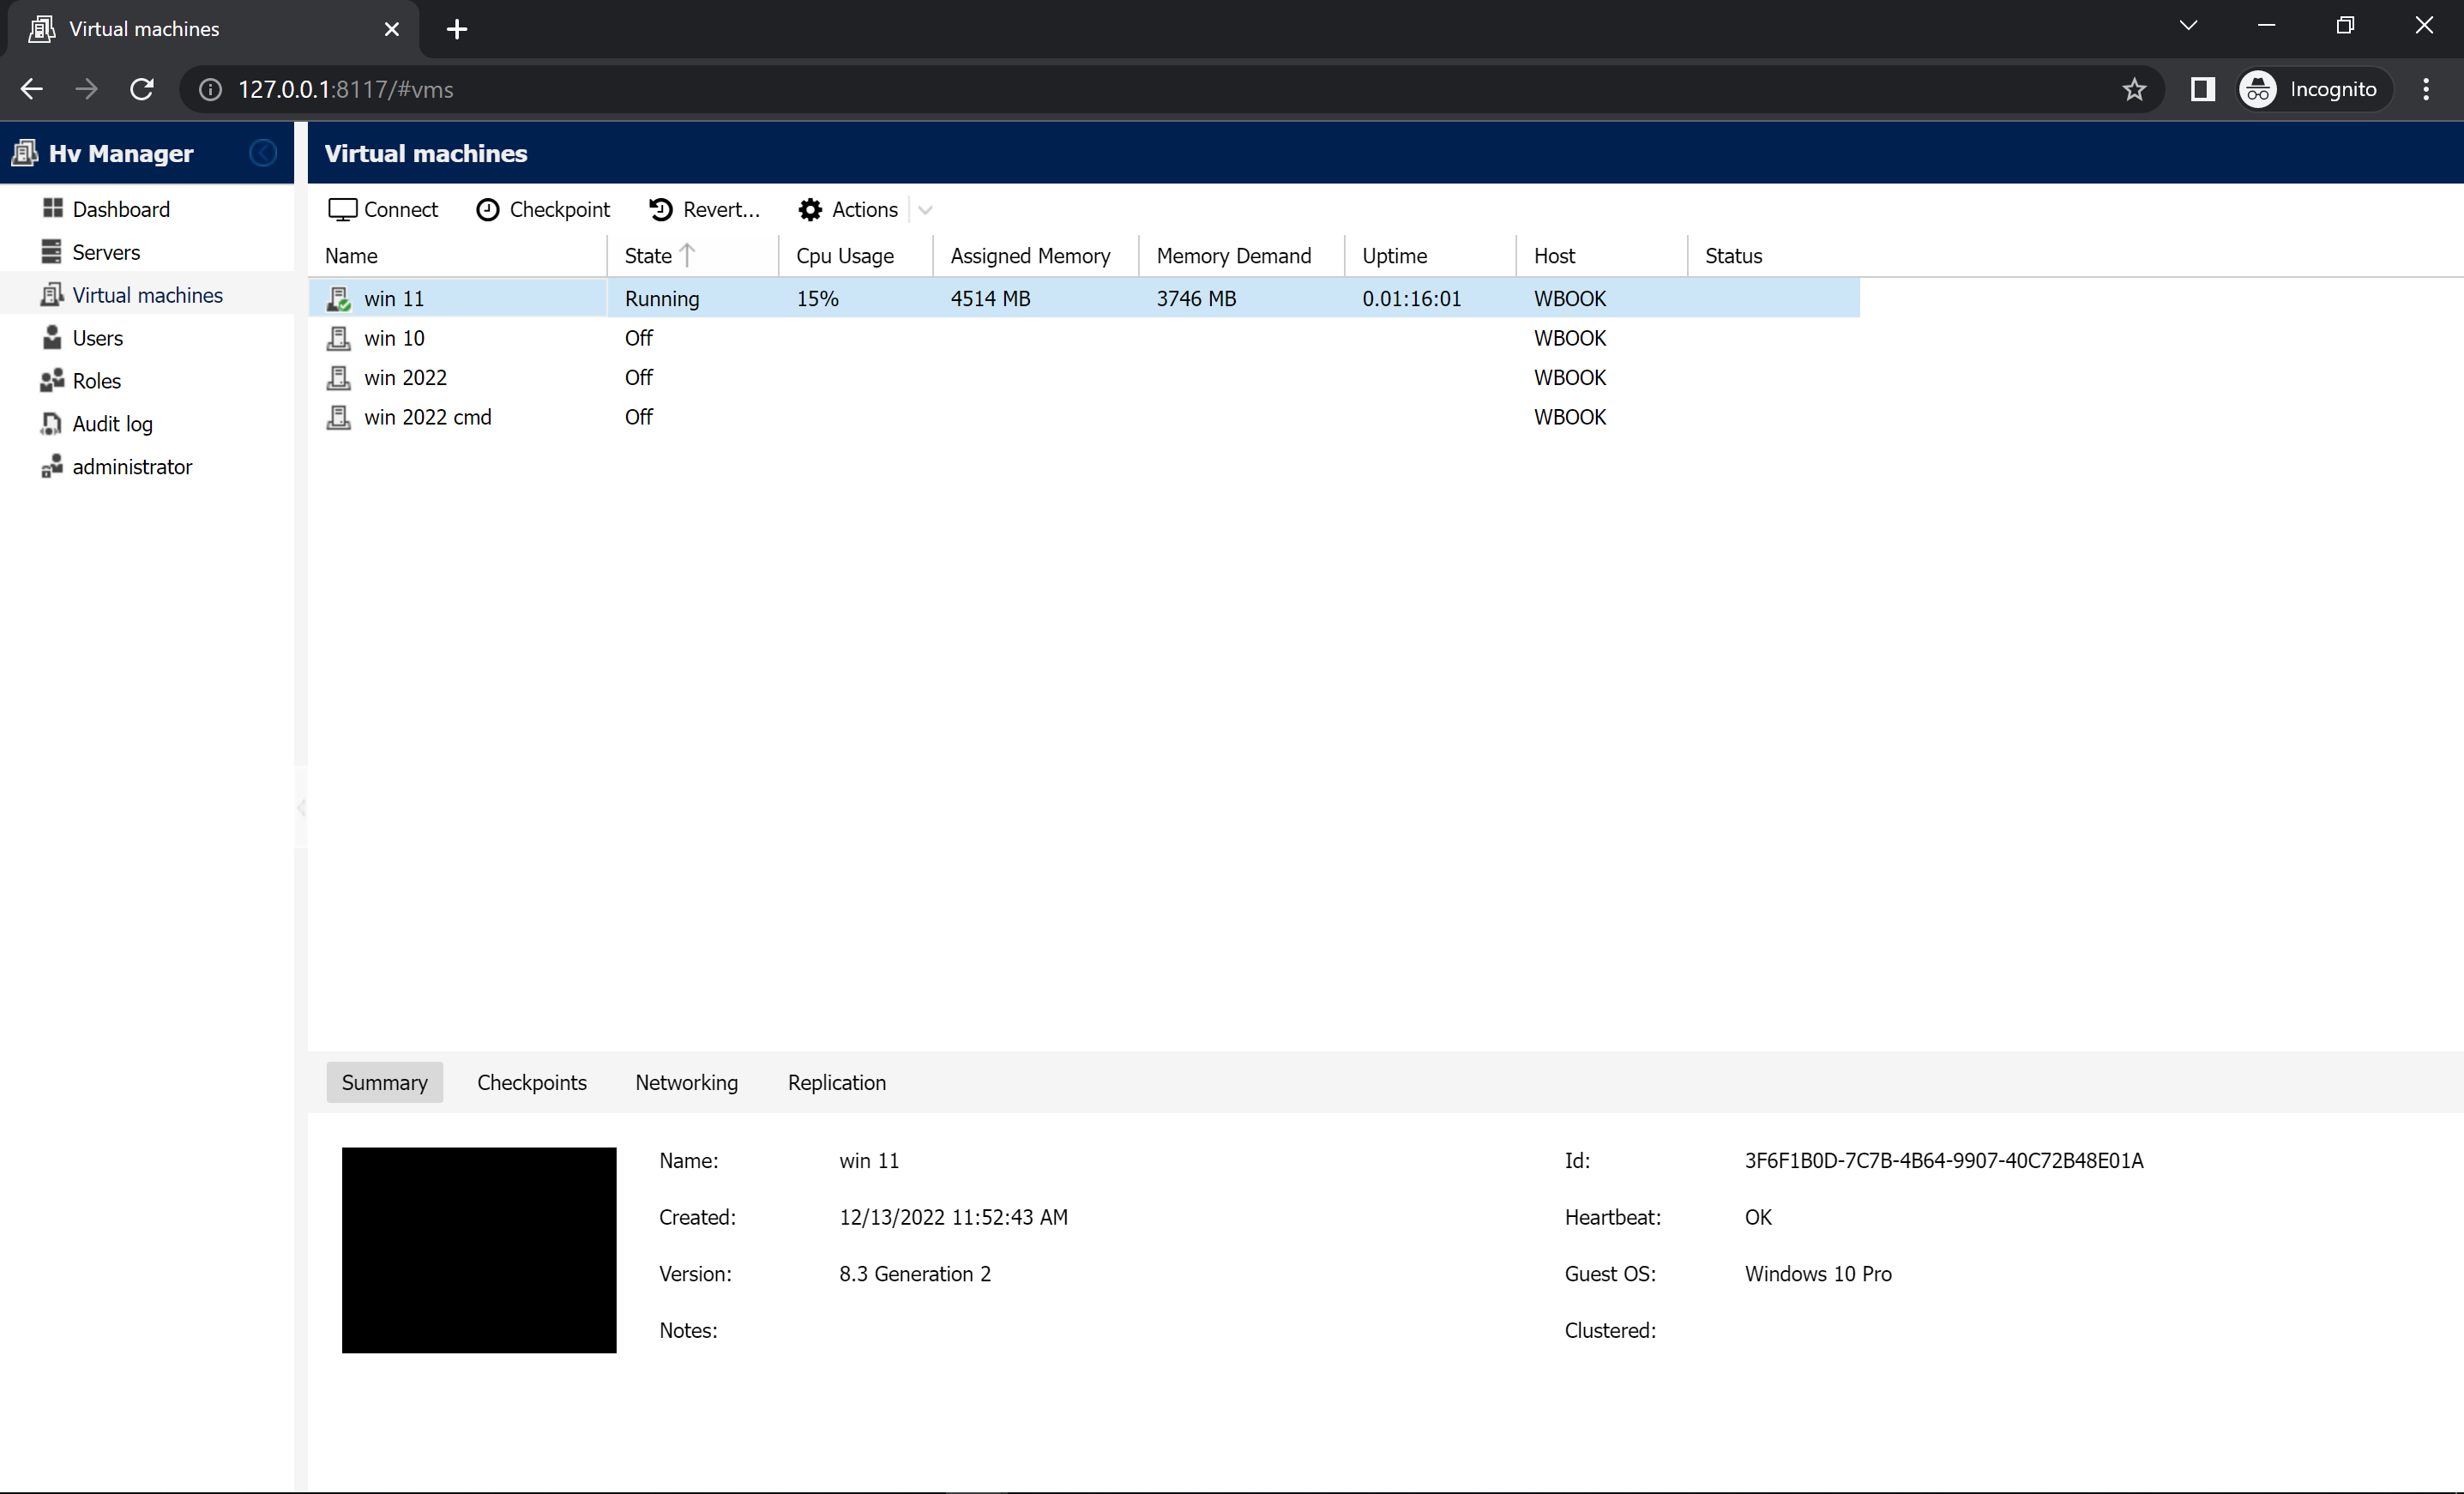Open Servers via its rack icon
The width and height of the screenshot is (2464, 1494).
52,251
